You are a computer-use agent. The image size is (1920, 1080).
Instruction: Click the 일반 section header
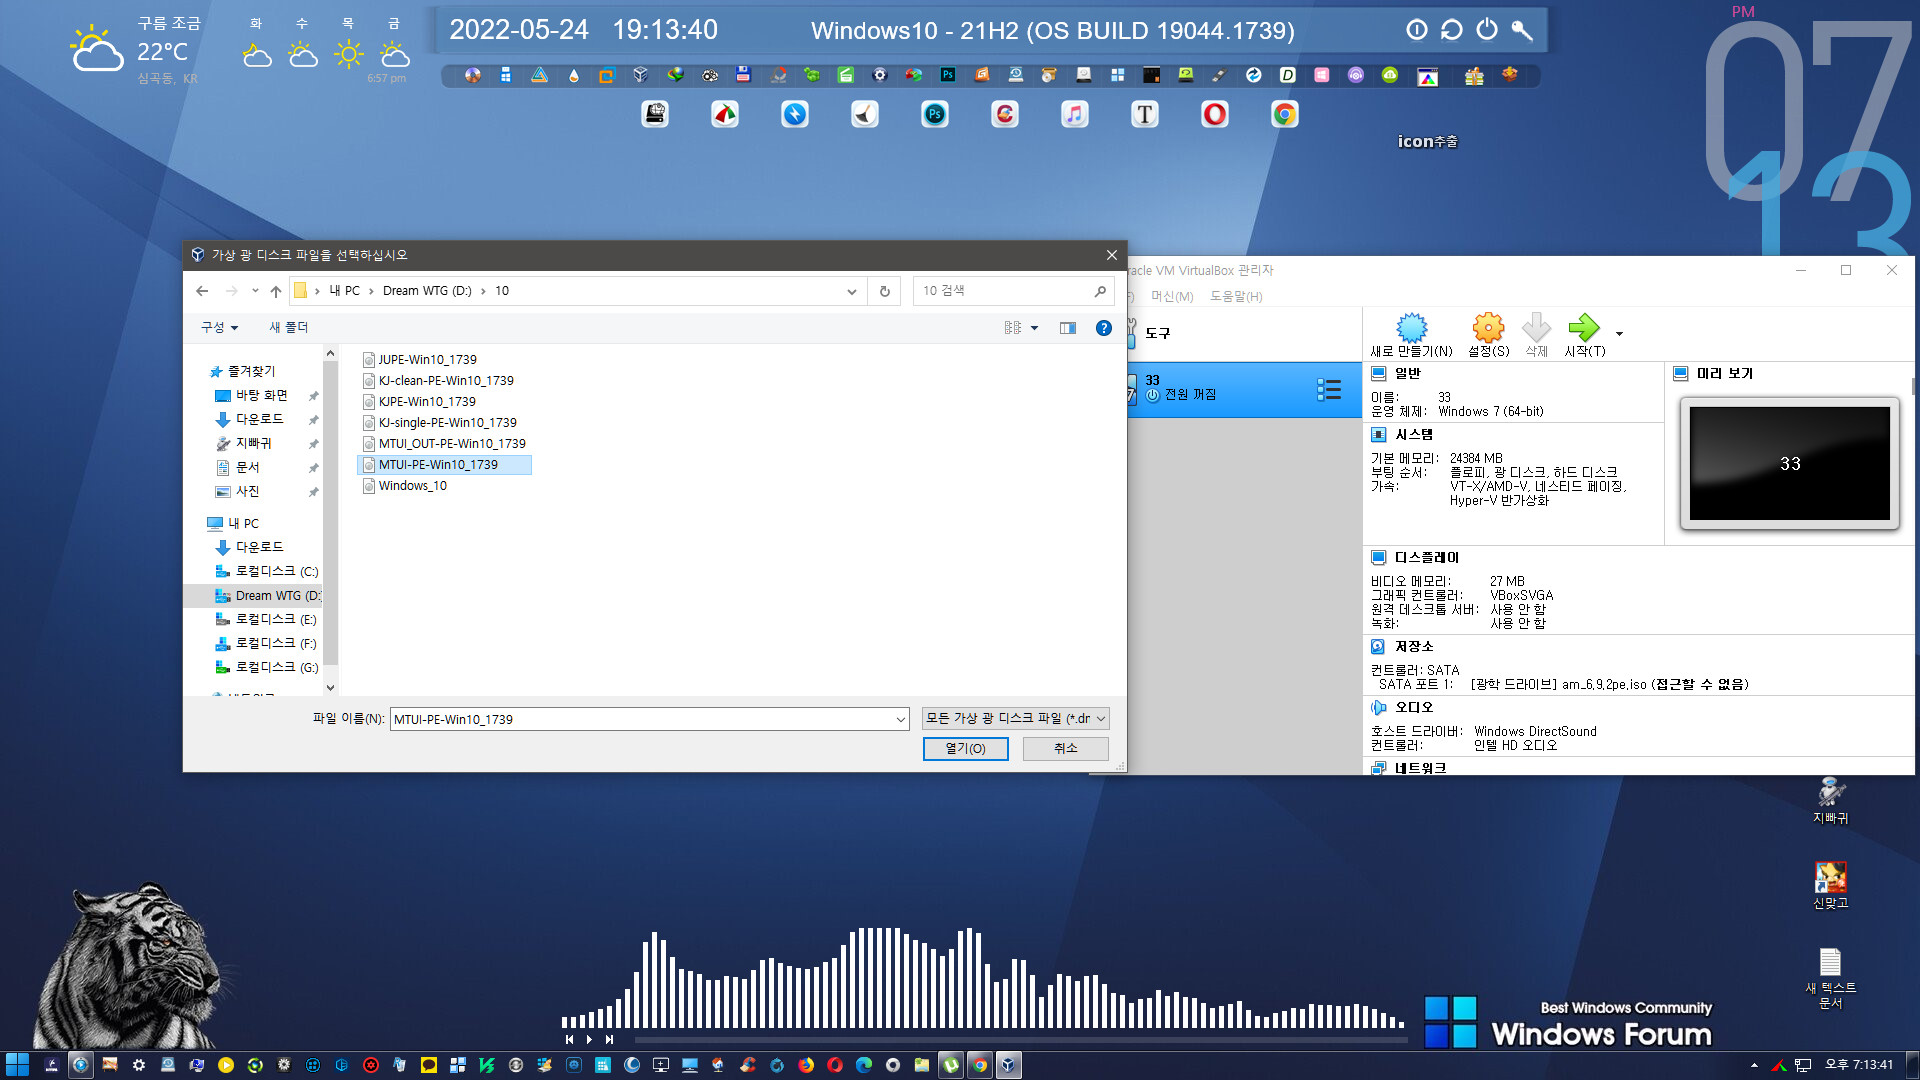tap(1408, 373)
